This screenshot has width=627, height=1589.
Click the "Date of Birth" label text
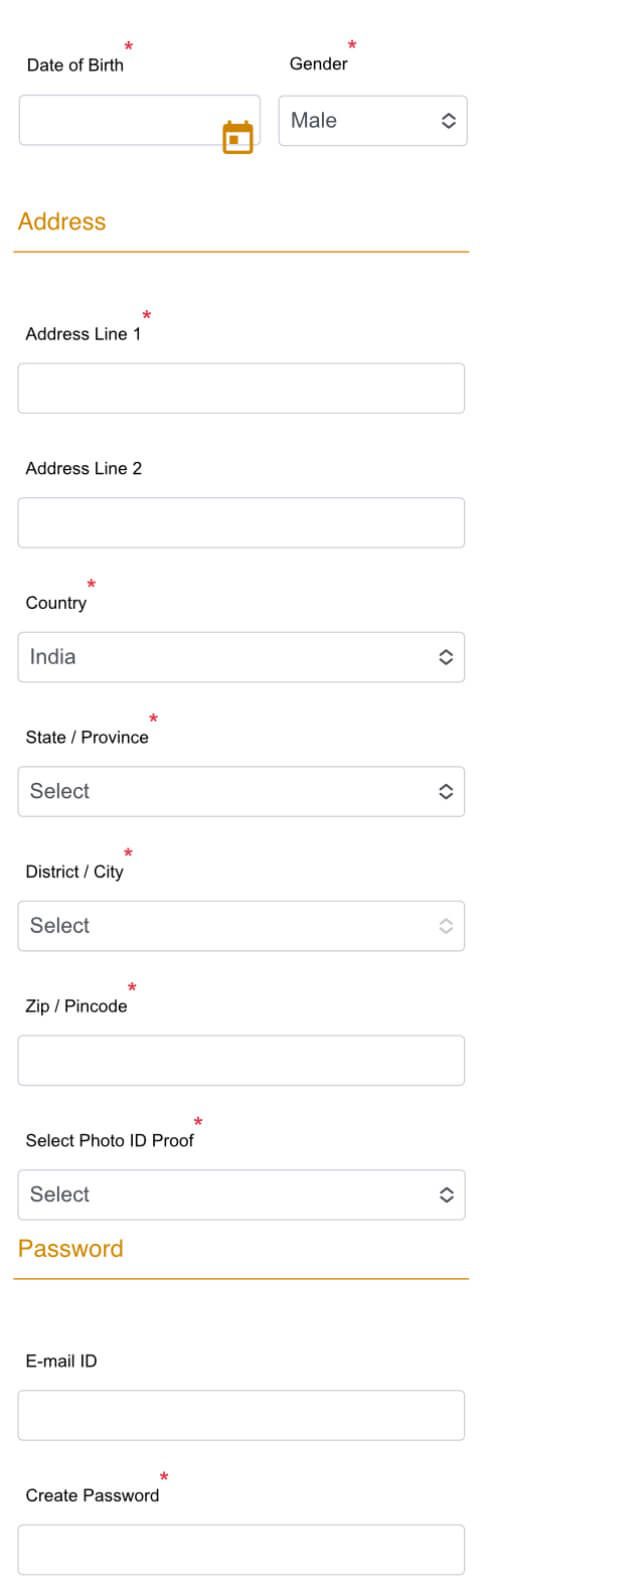(x=75, y=65)
